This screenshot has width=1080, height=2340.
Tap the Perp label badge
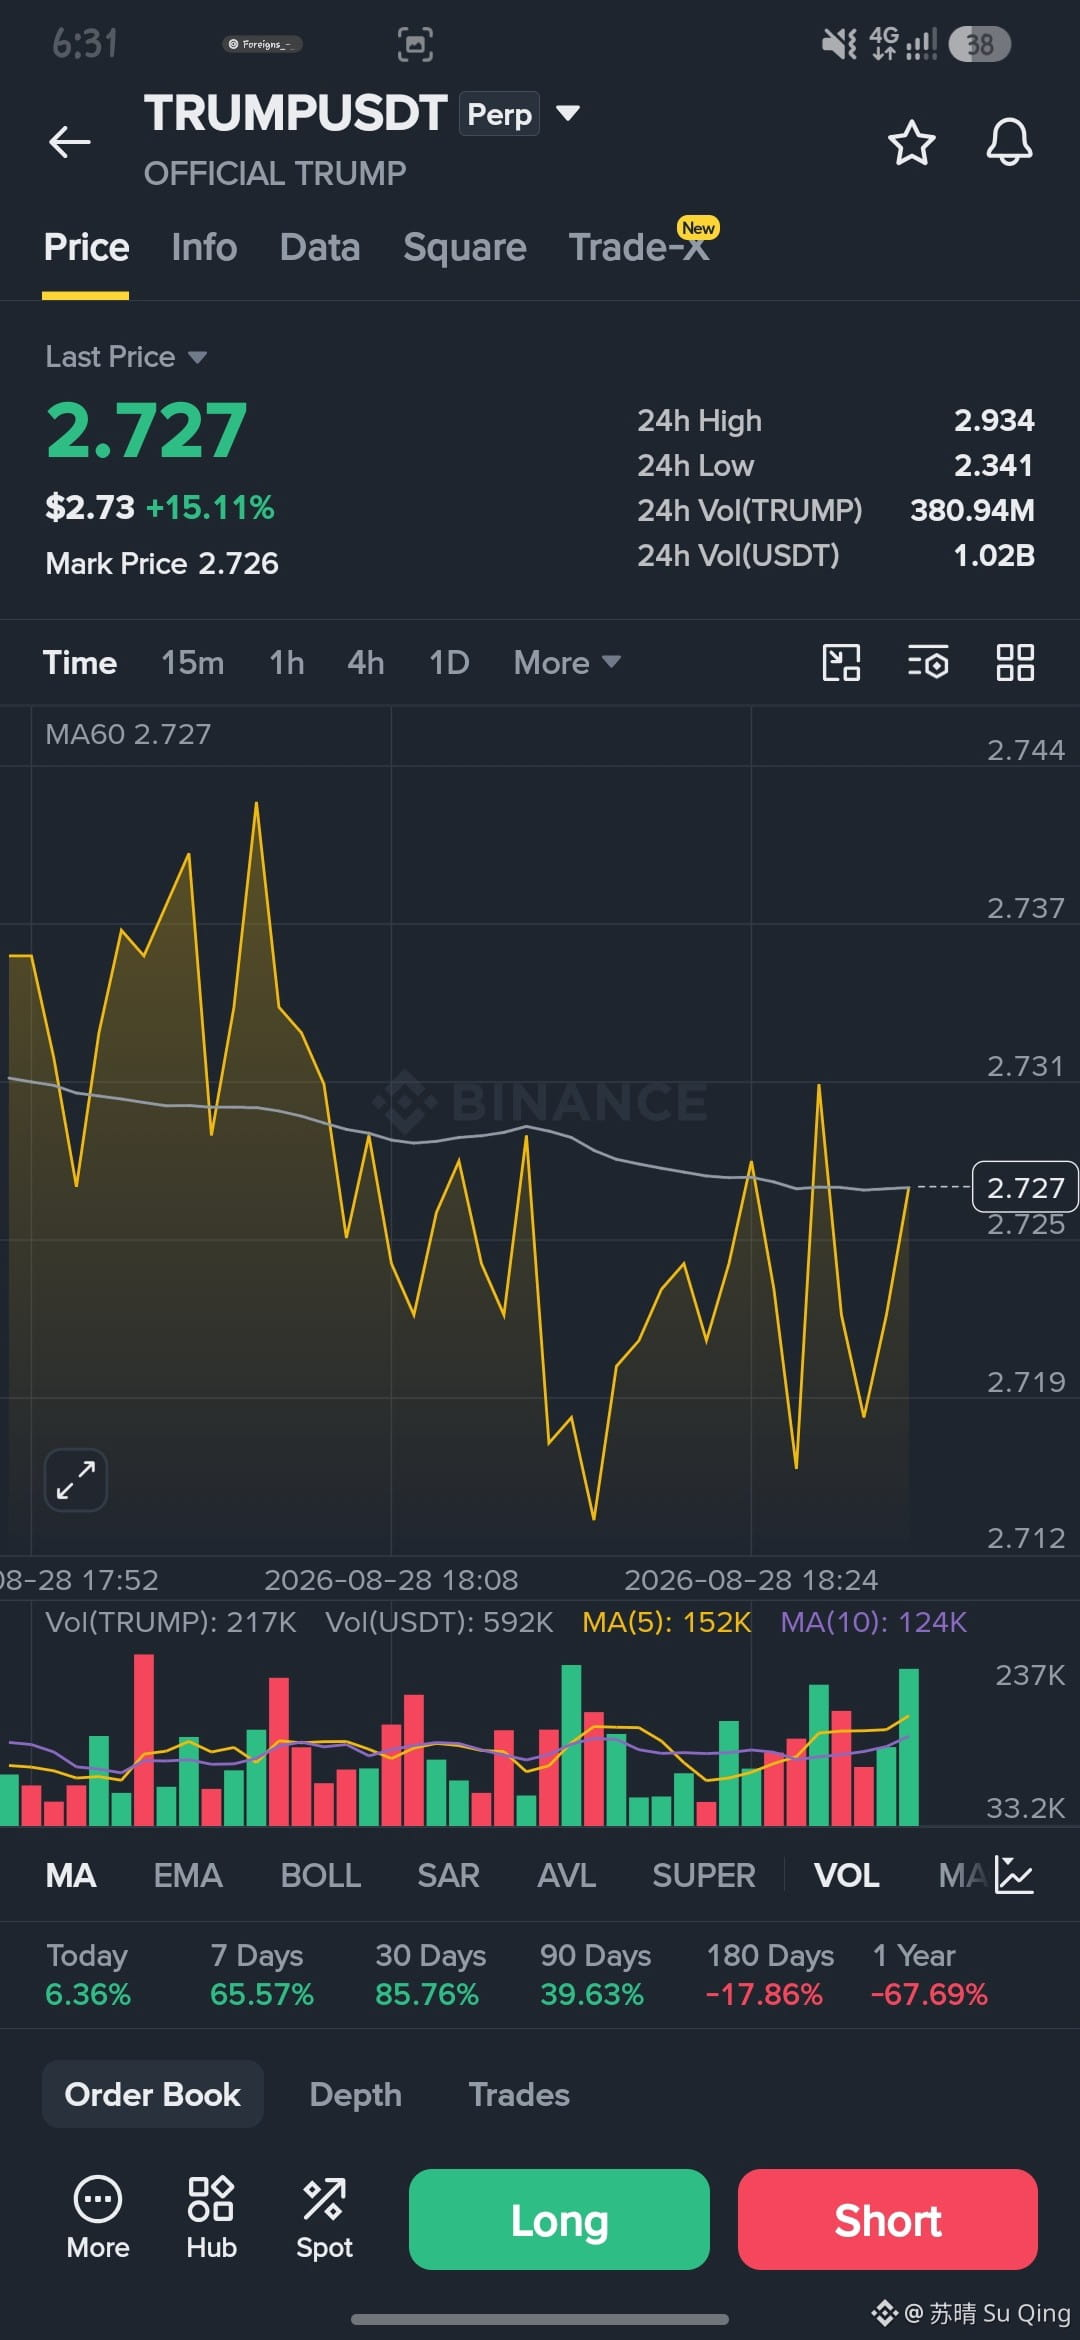pos(499,114)
